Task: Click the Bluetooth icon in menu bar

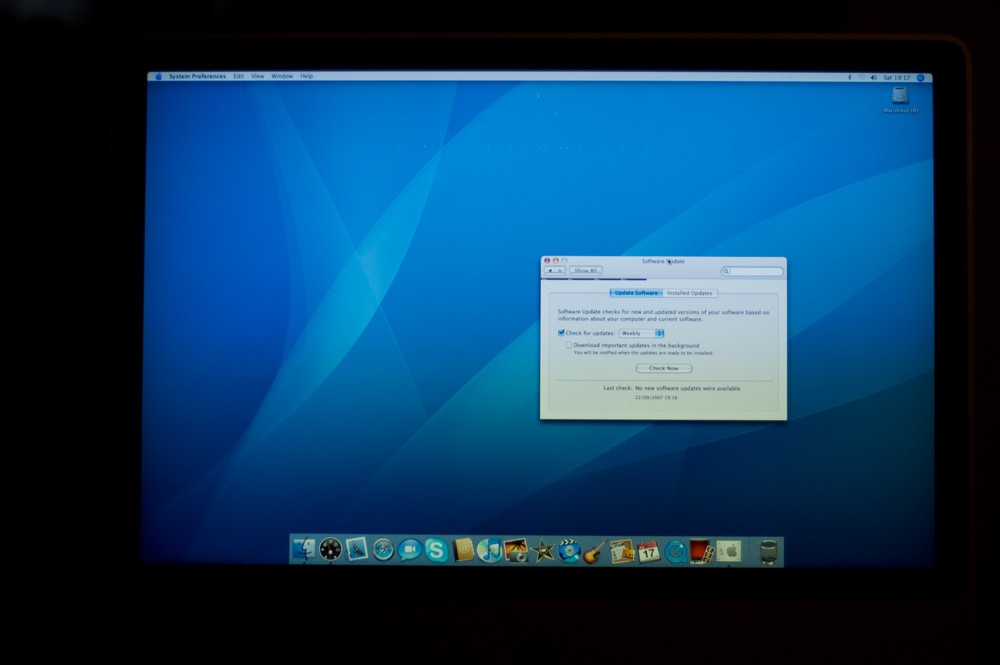Action: pos(849,78)
